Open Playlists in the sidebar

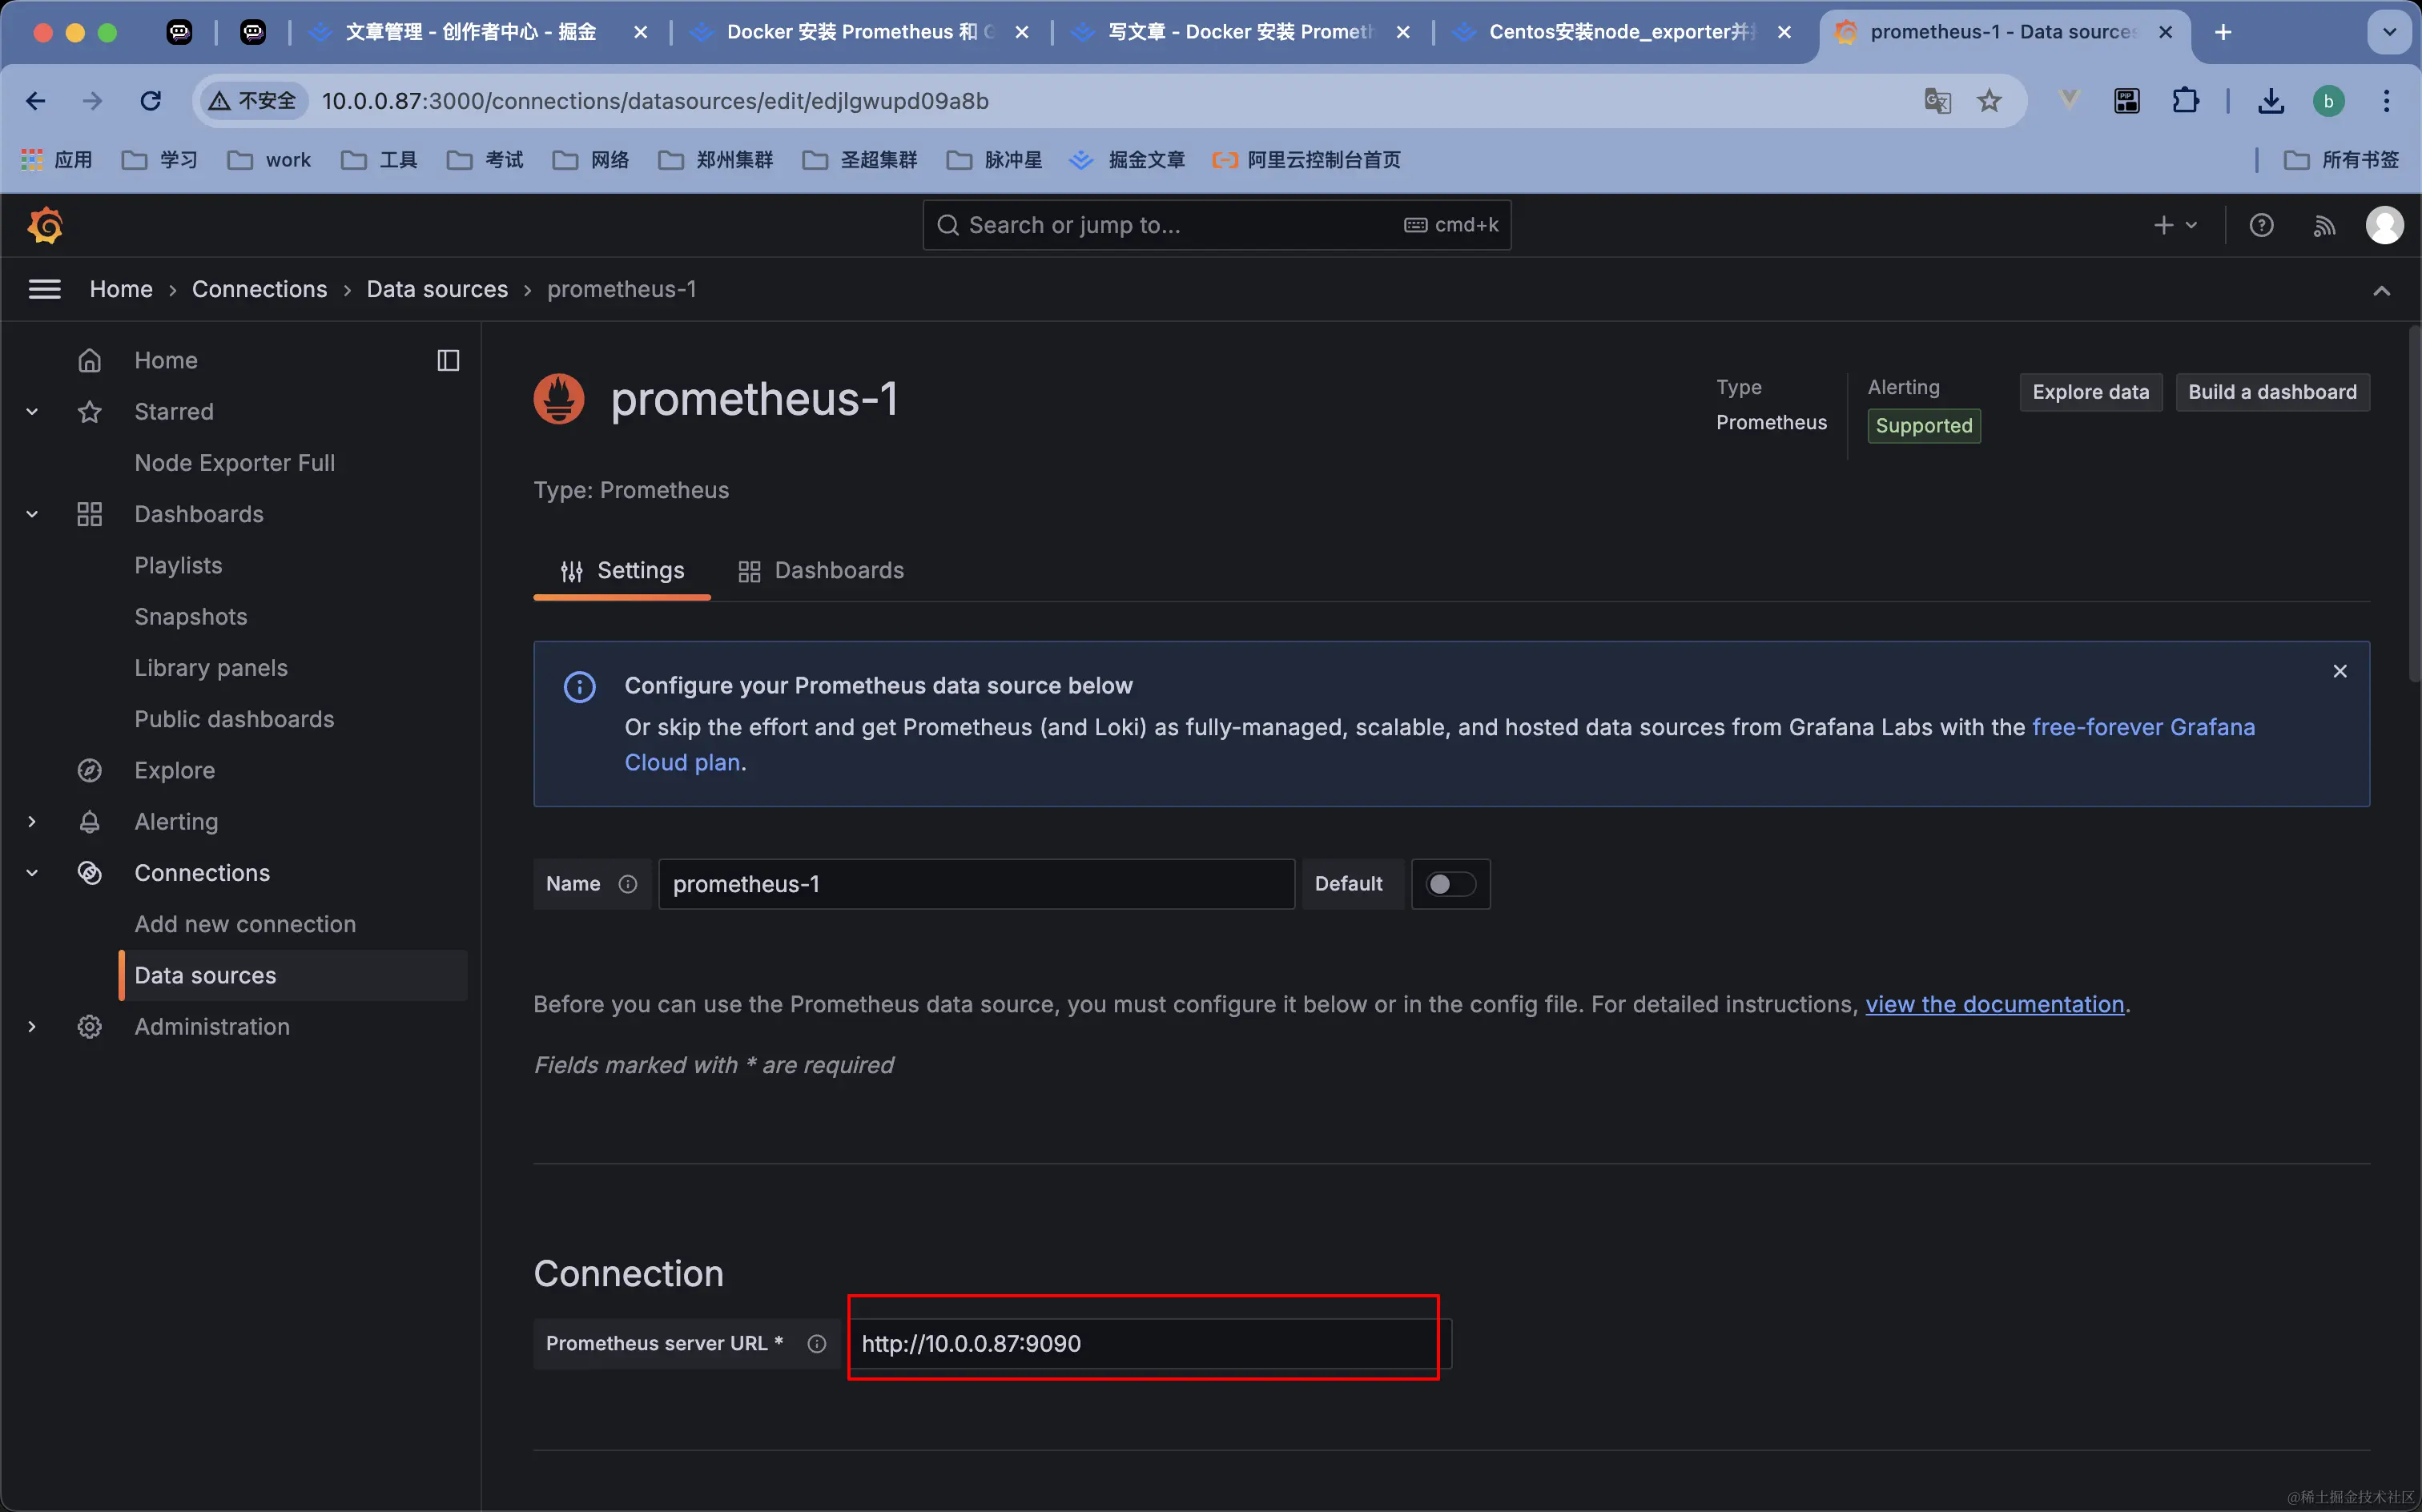[178, 565]
